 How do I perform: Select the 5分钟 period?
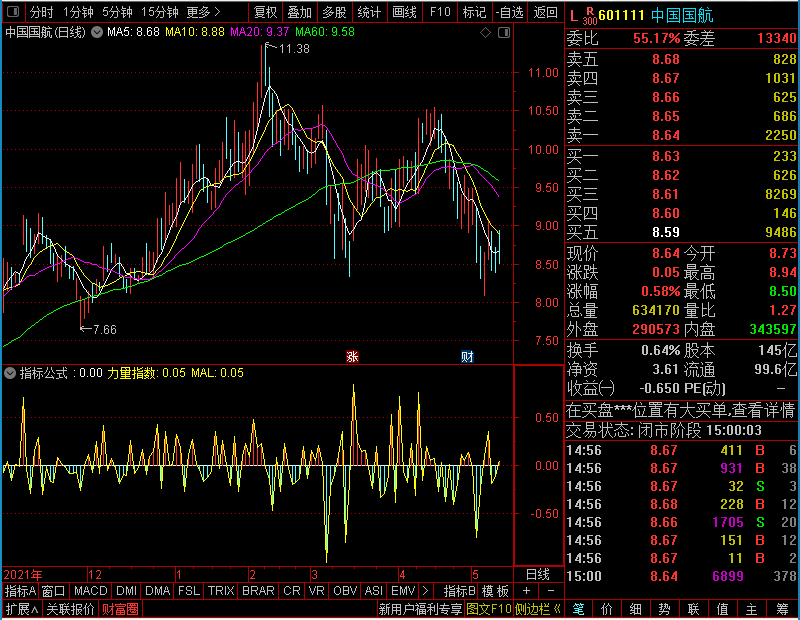tap(117, 12)
